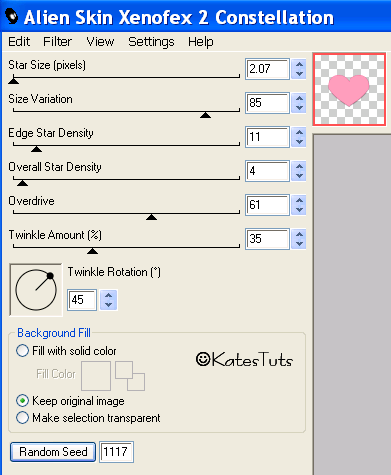Click the Edge Star Density value field
Screen dimensions: 391x475
267,137
